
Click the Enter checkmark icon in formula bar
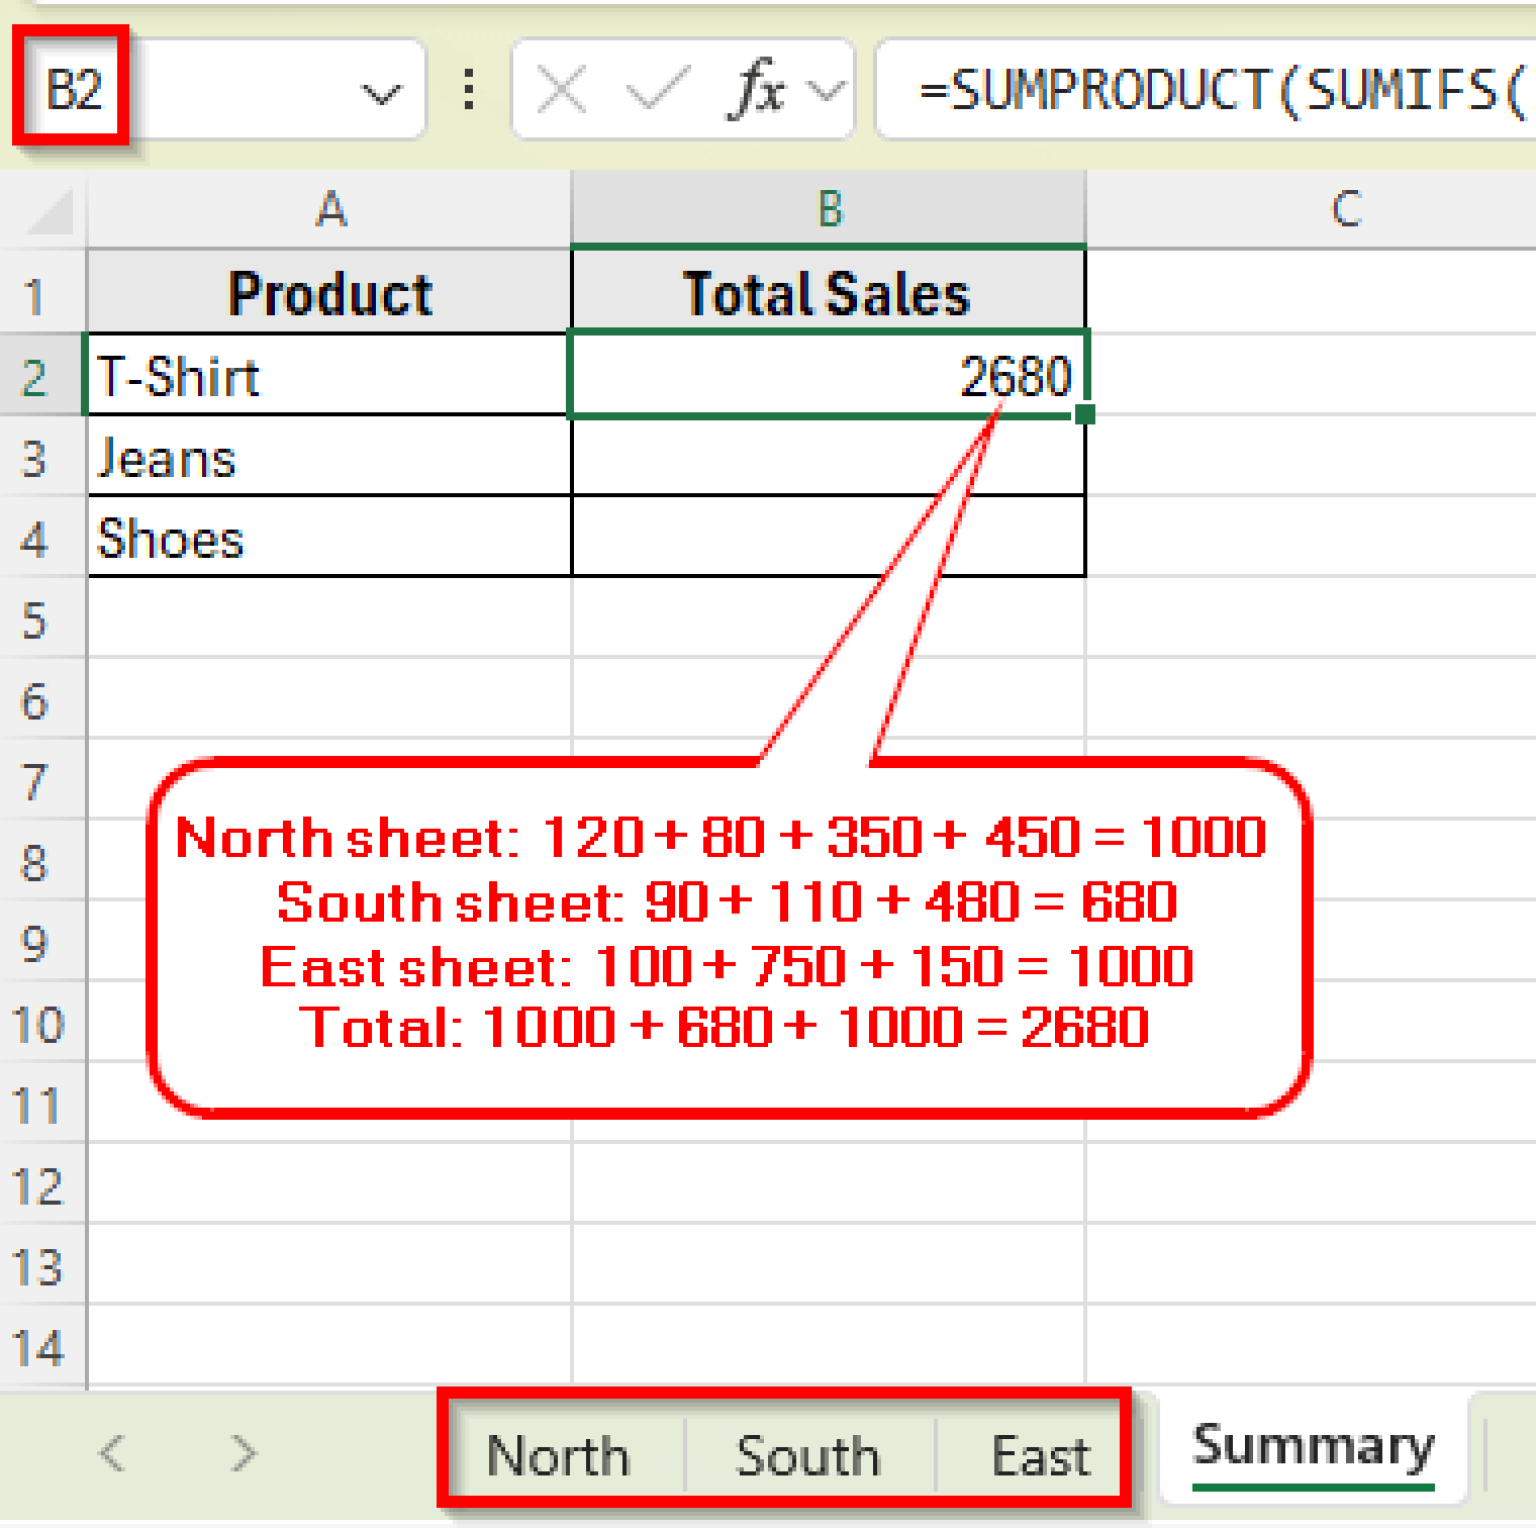coord(655,91)
